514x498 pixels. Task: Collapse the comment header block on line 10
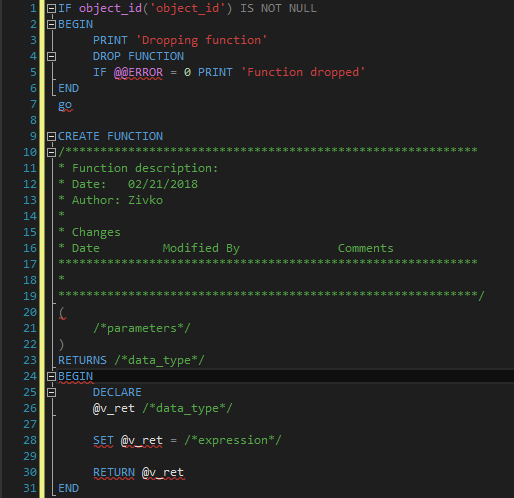click(51, 152)
